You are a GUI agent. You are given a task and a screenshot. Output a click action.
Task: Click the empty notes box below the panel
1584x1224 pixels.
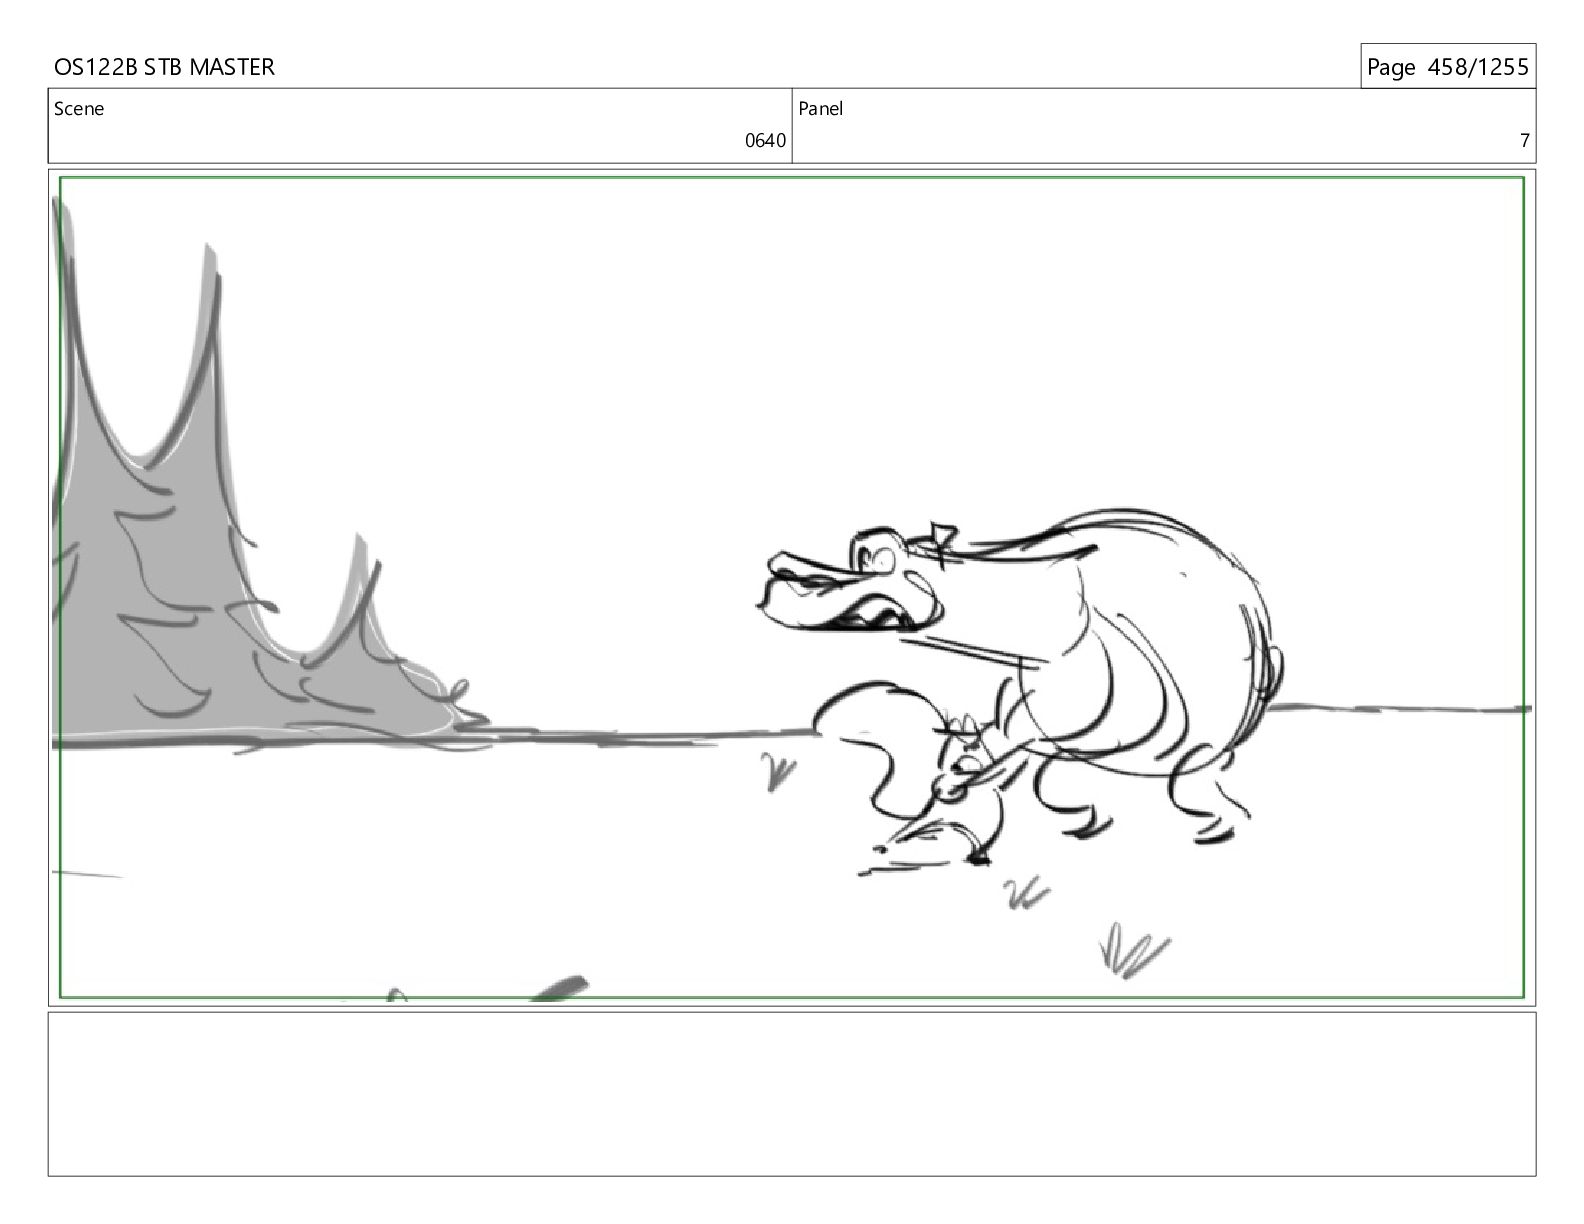click(792, 1094)
